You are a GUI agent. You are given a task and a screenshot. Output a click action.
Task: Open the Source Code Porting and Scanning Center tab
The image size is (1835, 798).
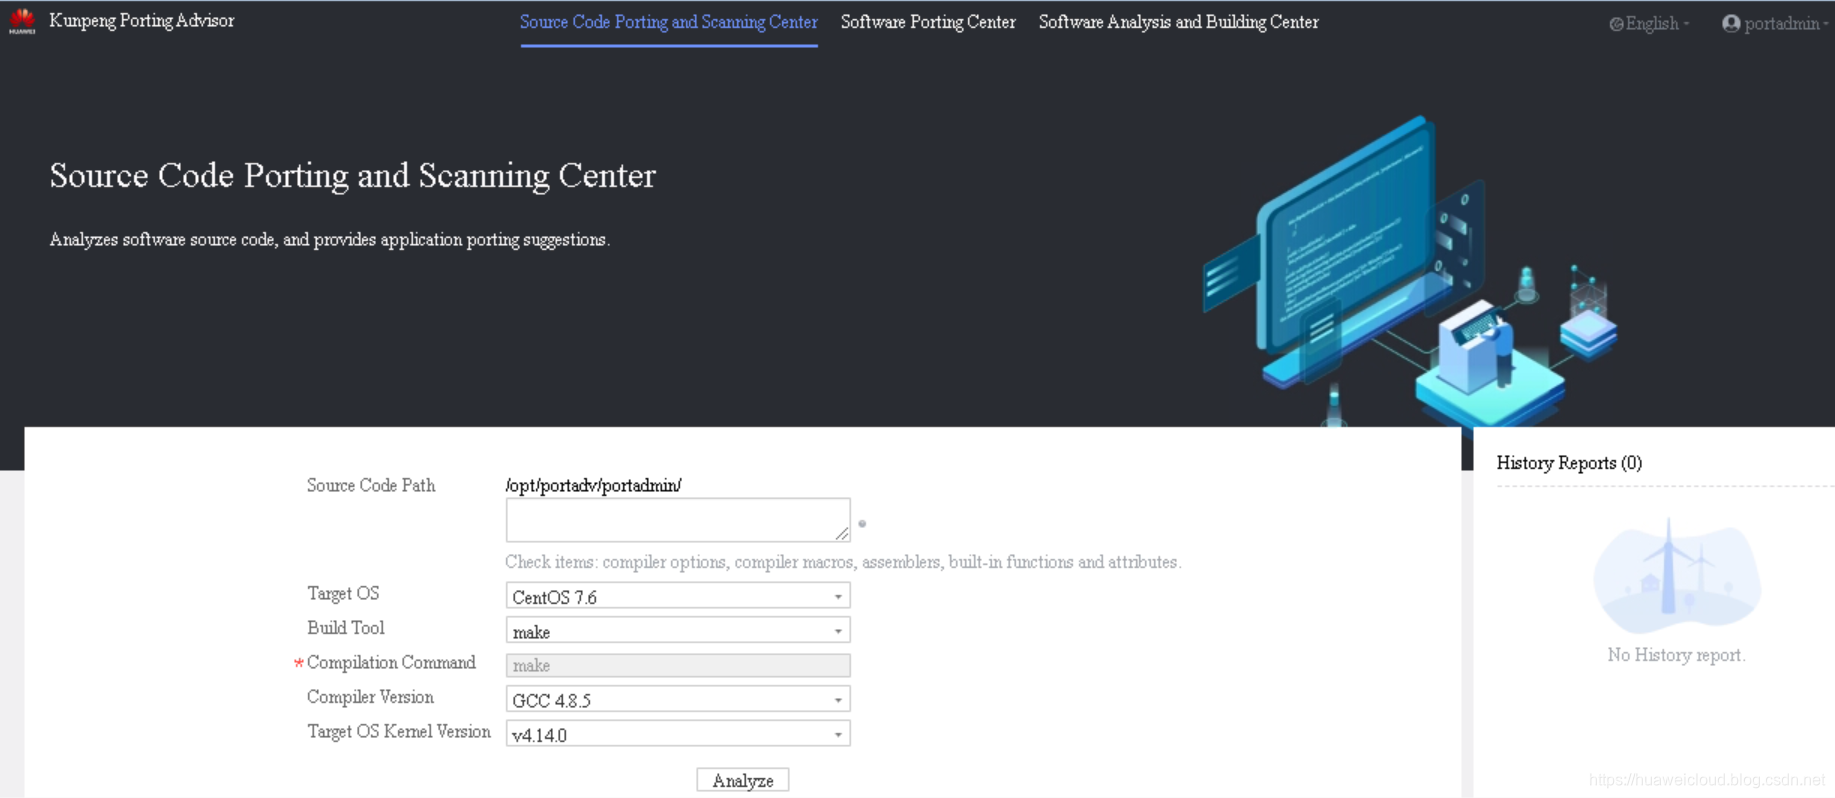pos(668,22)
